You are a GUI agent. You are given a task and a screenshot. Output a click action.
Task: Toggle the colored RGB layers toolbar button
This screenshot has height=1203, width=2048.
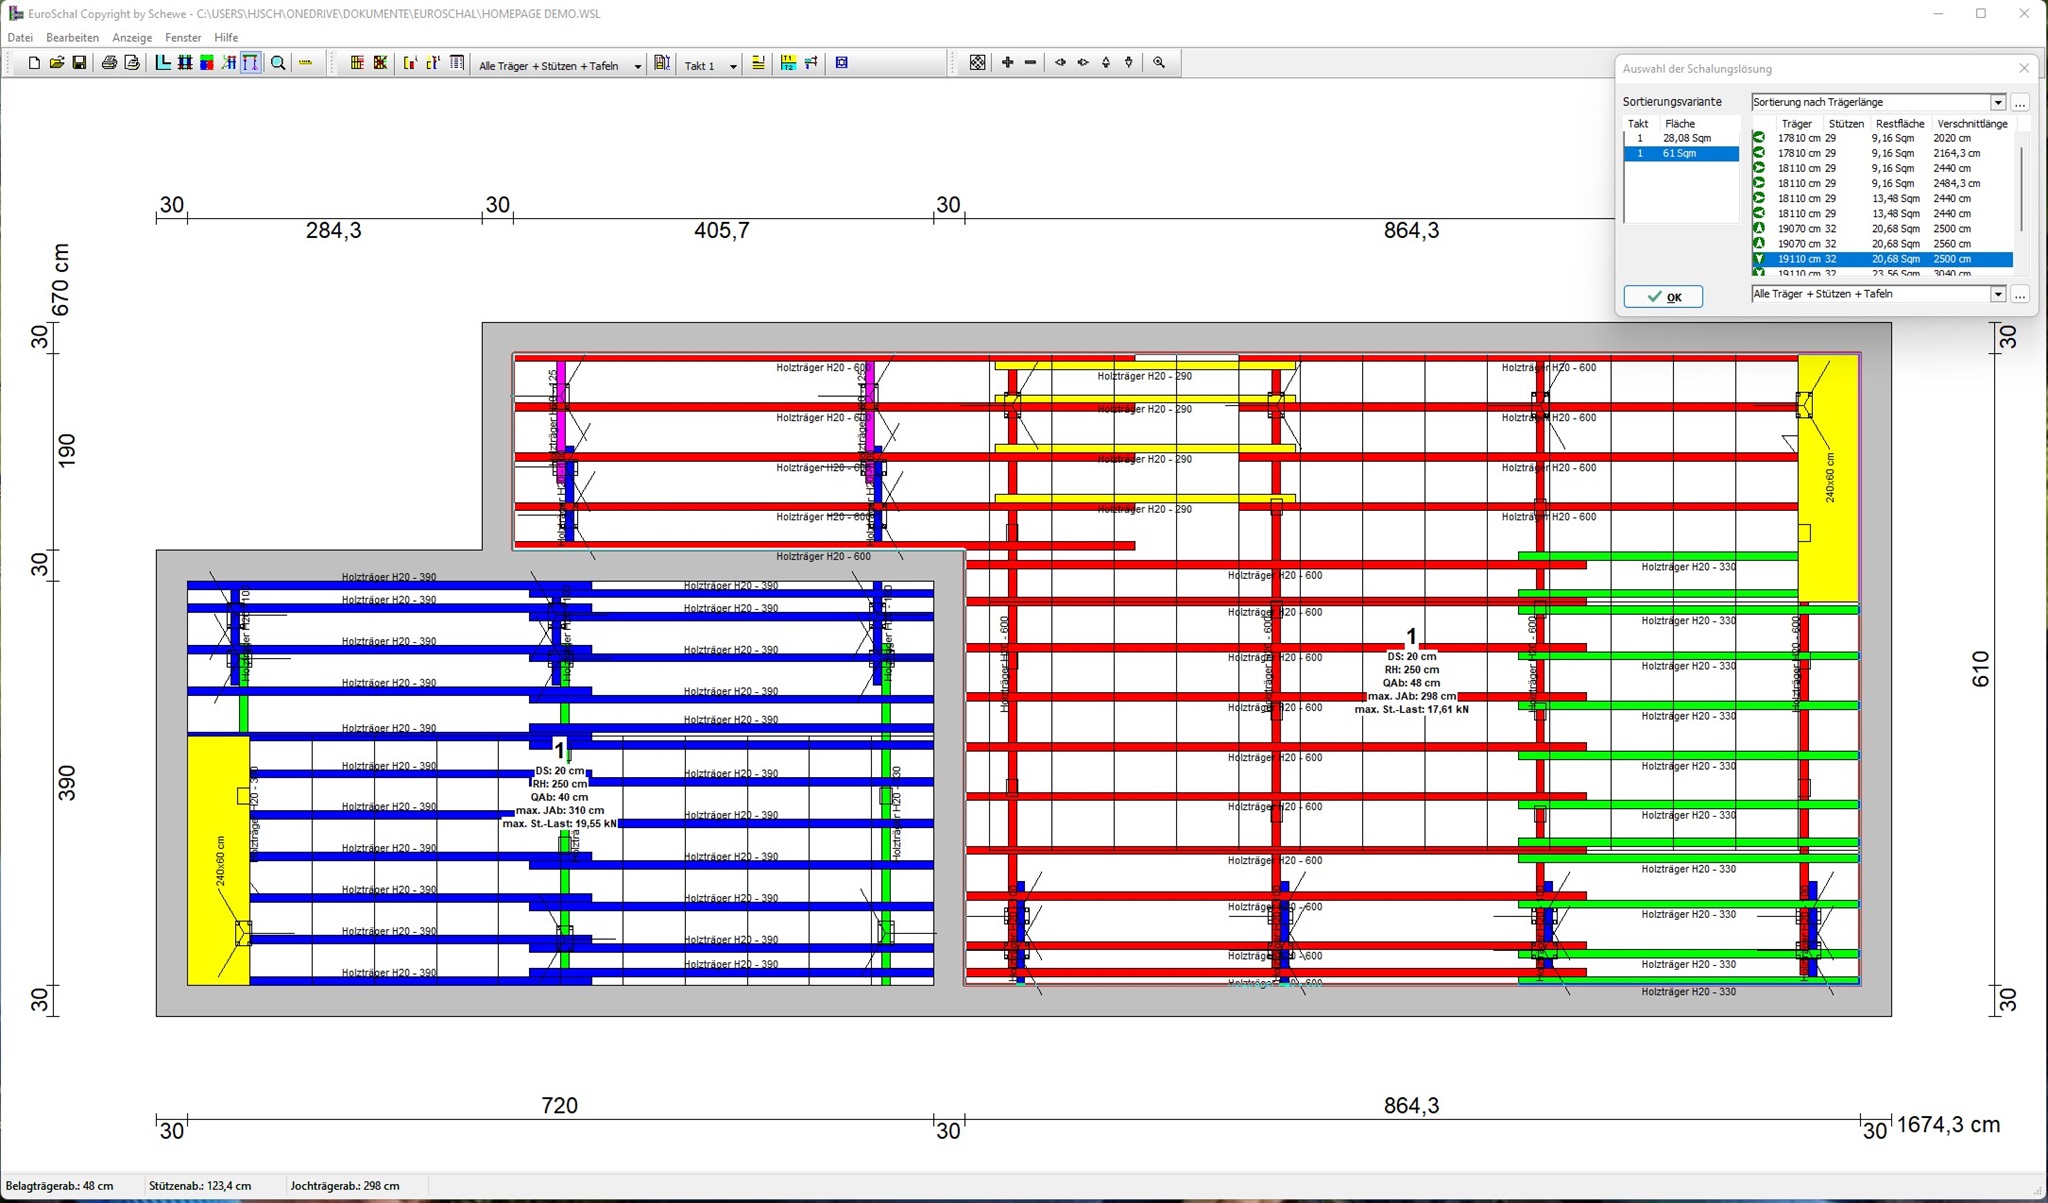[207, 63]
